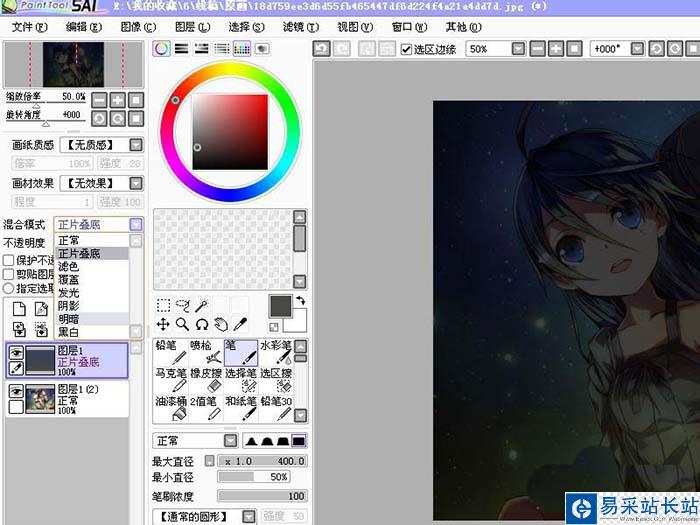Create a new normal layer
The width and height of the screenshot is (700, 525).
click(19, 309)
